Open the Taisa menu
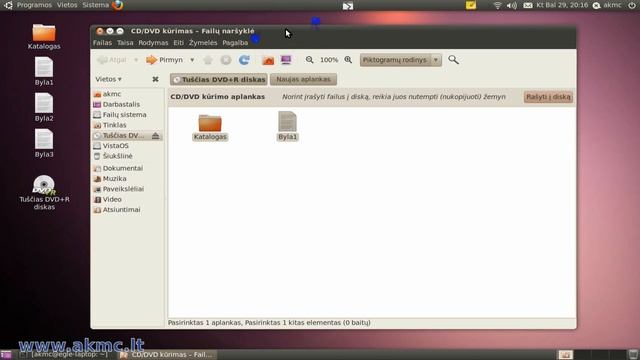640x360 pixels. (125, 42)
